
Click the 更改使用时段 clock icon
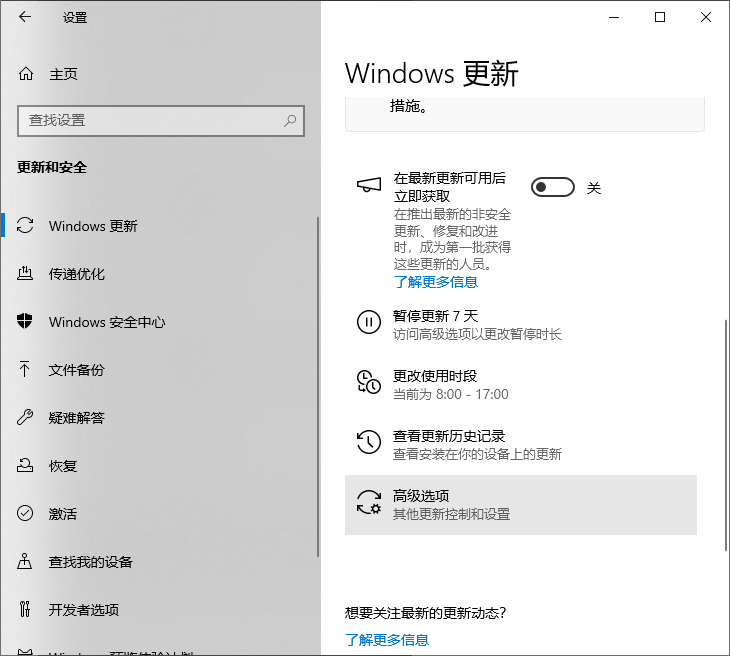369,382
